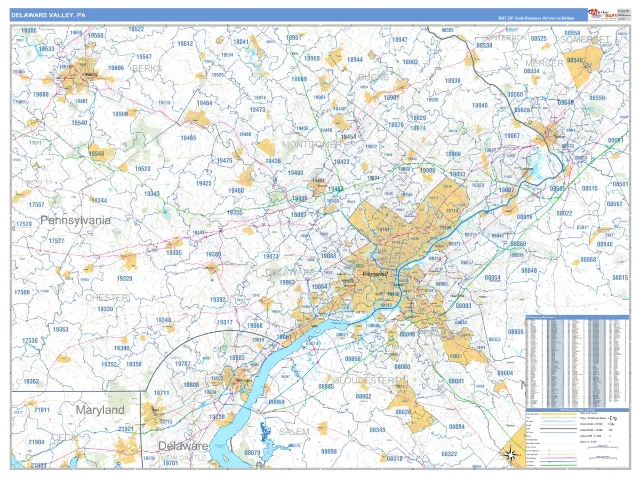Image resolution: width=640 pixels, height=480 pixels.
Task: Click the SALEM county label
Action: click(294, 431)
